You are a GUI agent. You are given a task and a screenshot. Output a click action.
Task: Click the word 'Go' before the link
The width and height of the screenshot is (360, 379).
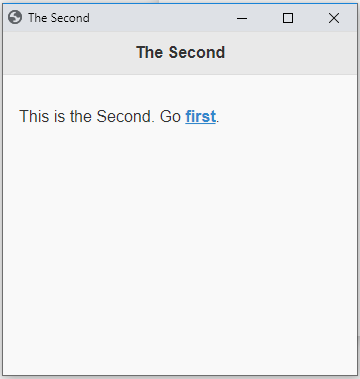170,116
